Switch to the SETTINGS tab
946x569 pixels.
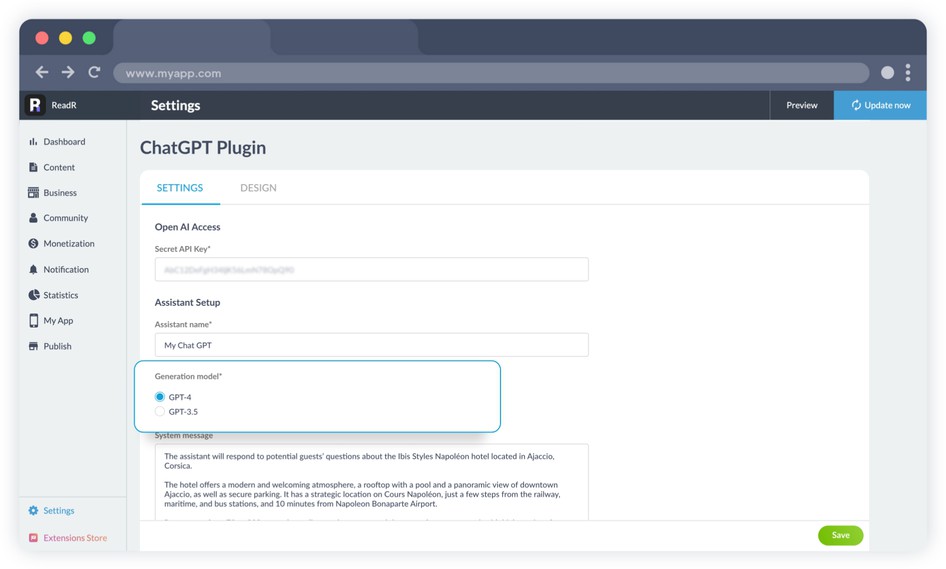point(180,188)
